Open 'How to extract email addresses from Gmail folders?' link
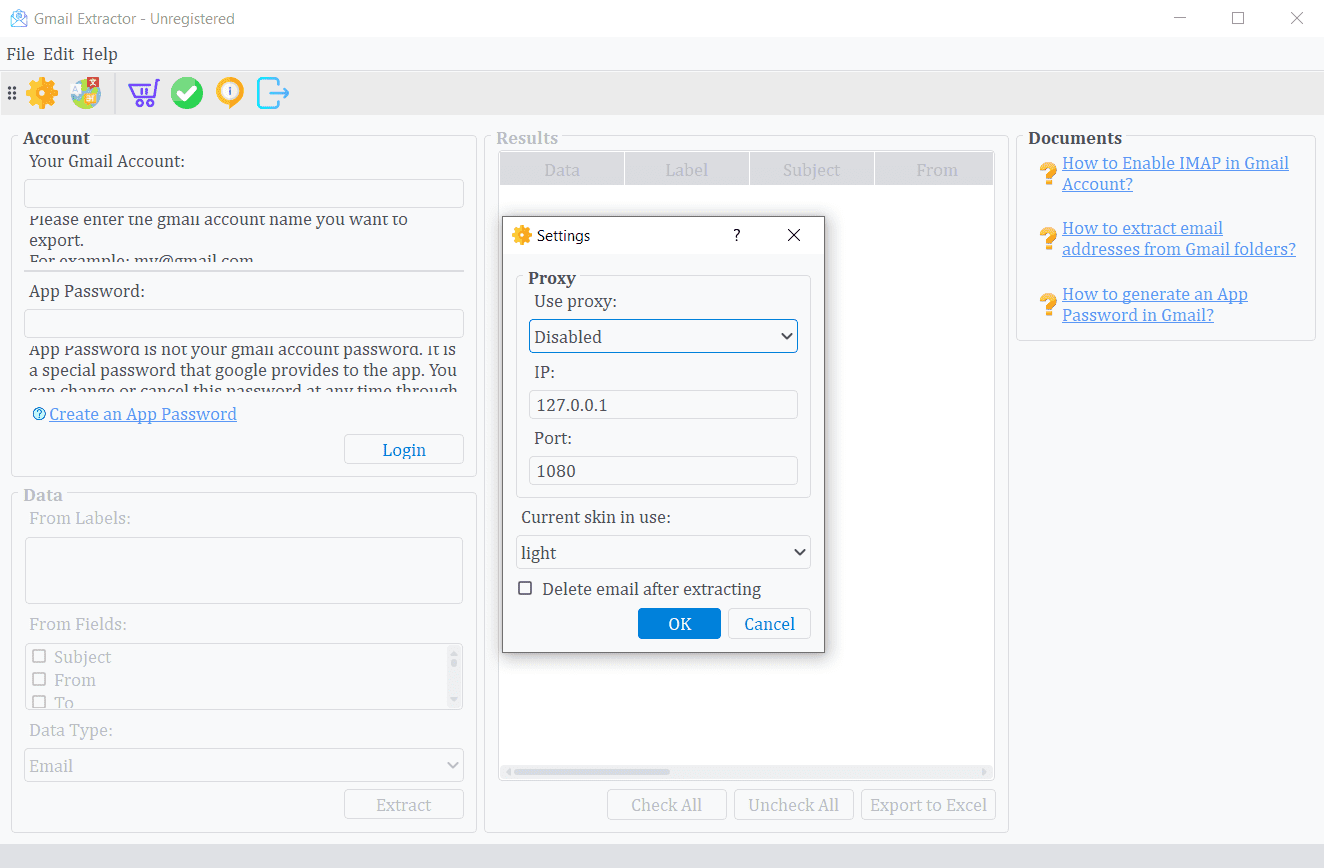Image resolution: width=1324 pixels, height=868 pixels. click(x=1179, y=238)
